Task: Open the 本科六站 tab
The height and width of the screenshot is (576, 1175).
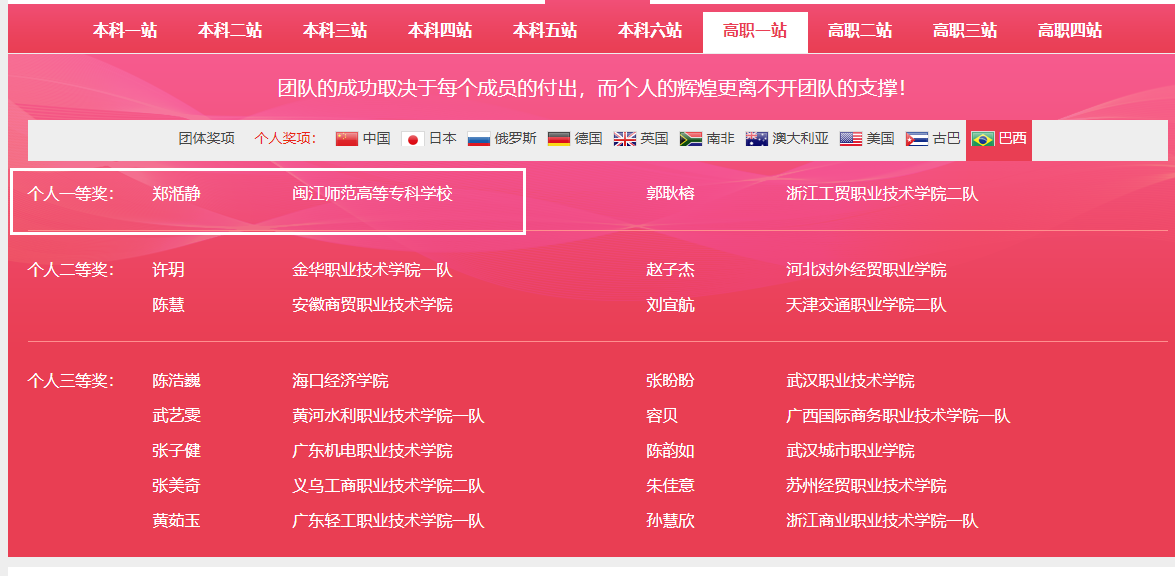Action: [650, 31]
